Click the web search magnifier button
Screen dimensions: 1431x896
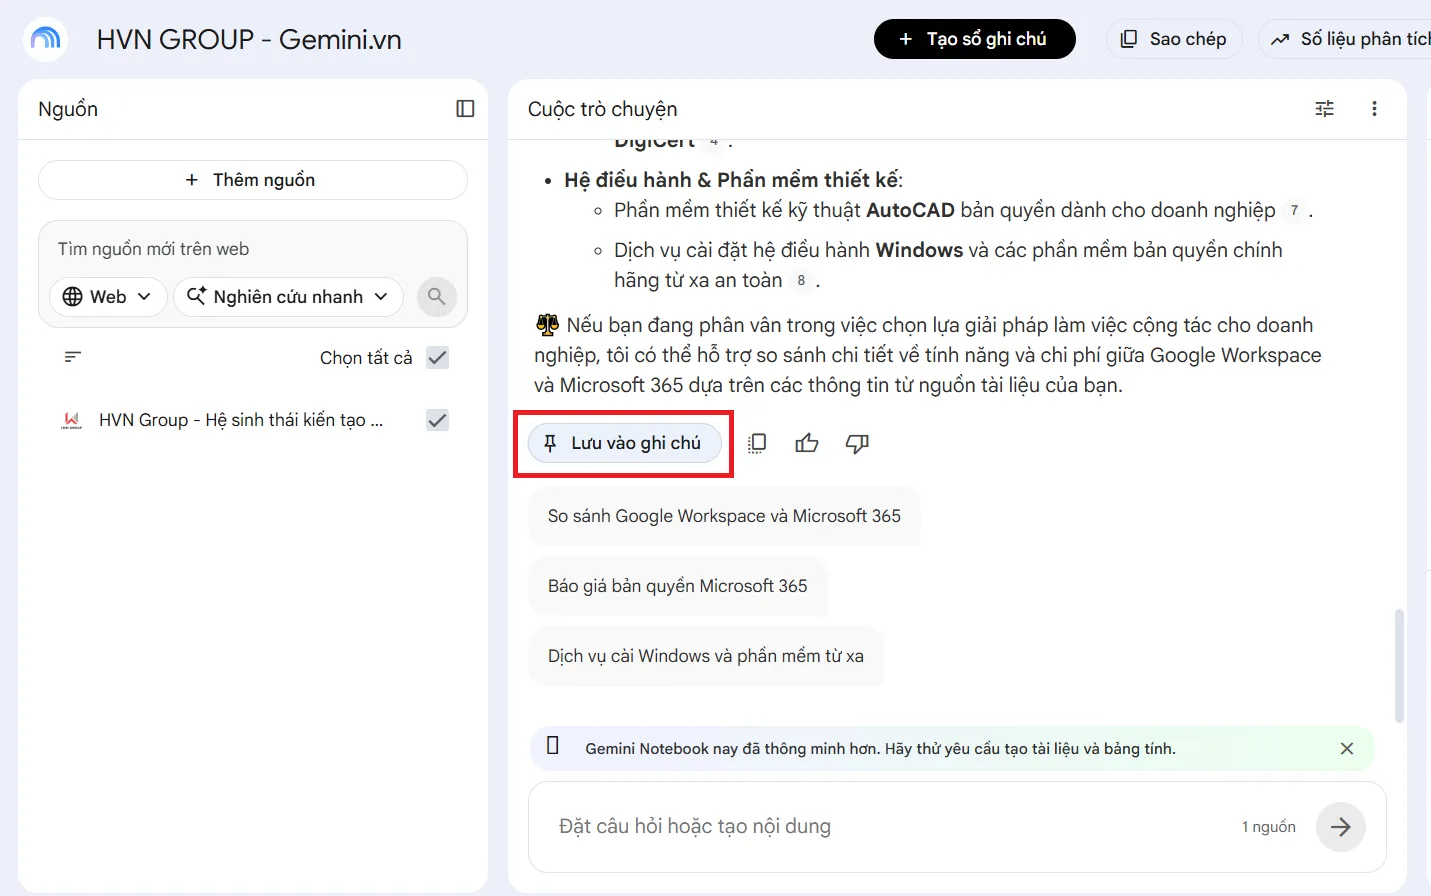(x=436, y=297)
